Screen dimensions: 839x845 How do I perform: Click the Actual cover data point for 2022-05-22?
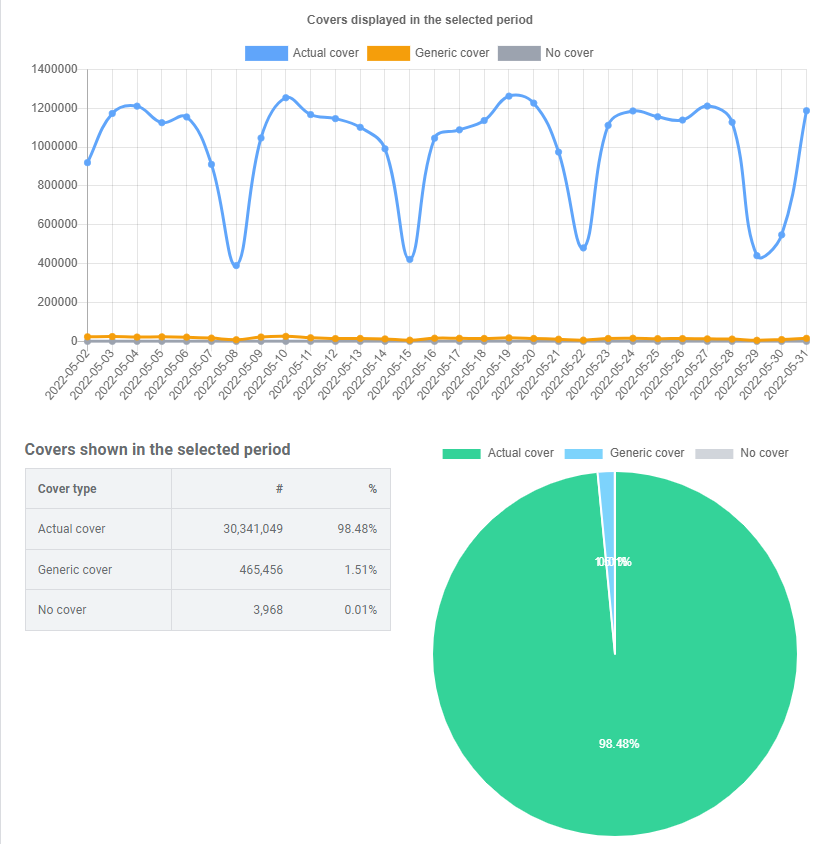(x=583, y=248)
